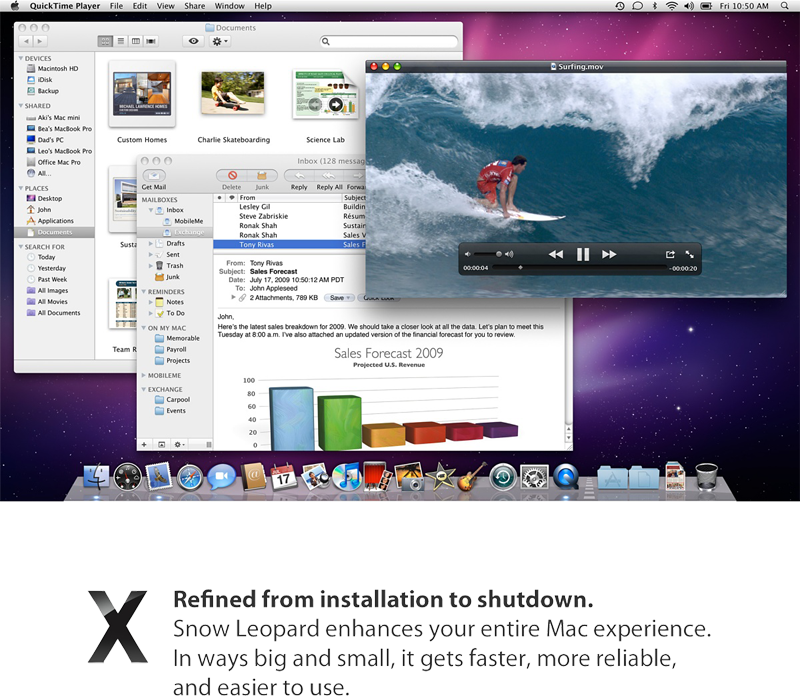The height and width of the screenshot is (696, 800).
Task: Launch GarageBand from the Dock
Action: click(x=471, y=477)
